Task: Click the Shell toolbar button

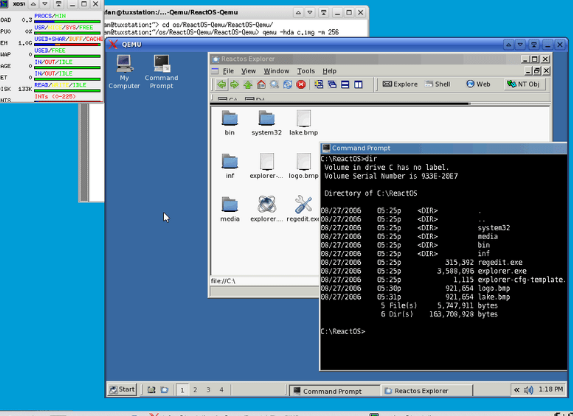Action: click(438, 84)
